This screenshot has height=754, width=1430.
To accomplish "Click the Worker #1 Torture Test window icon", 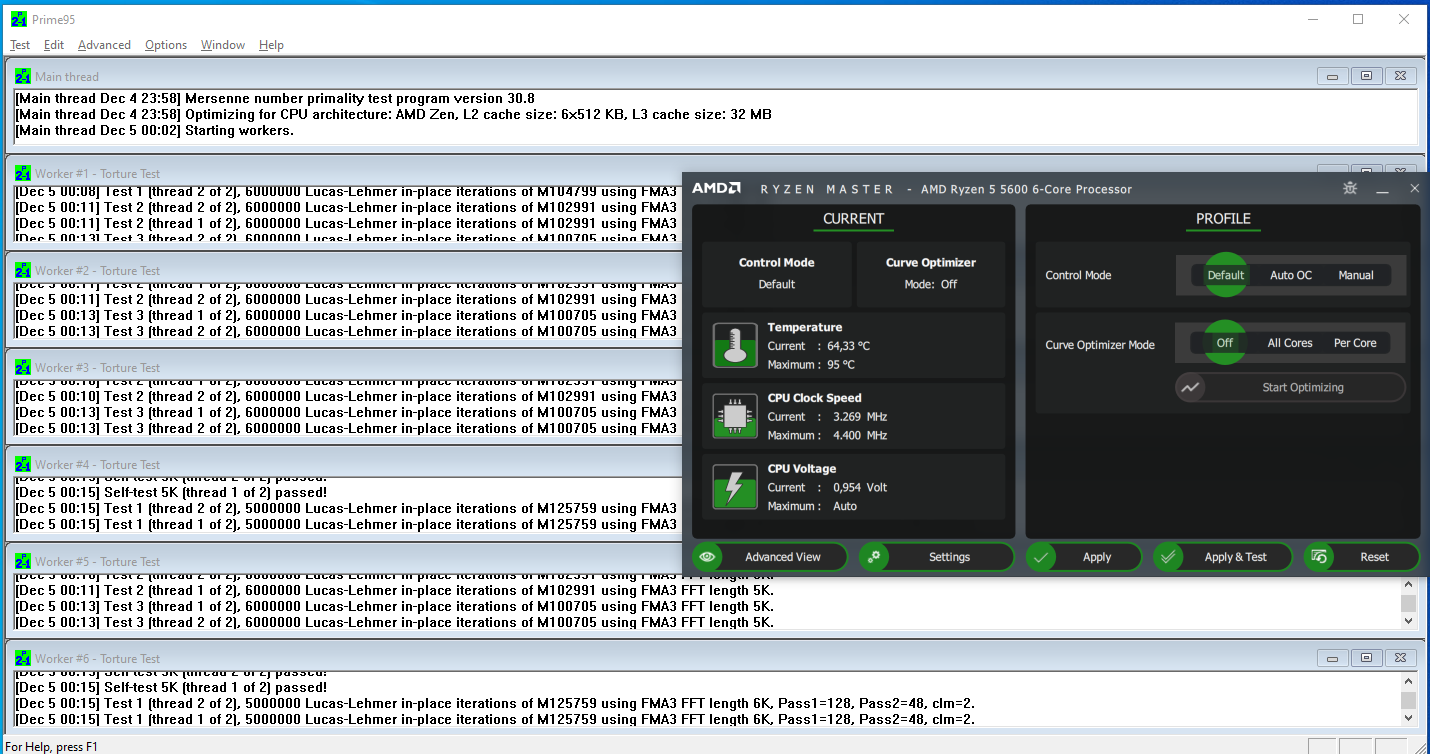I will pos(23,173).
